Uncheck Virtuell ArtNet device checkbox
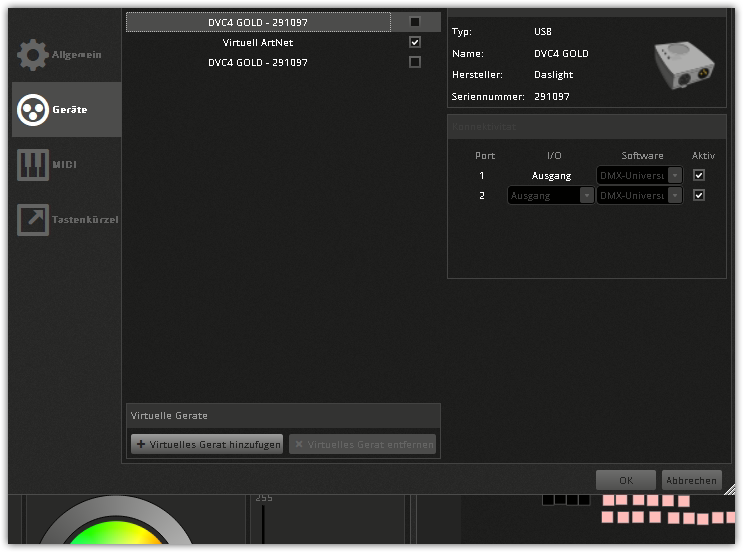 point(415,42)
